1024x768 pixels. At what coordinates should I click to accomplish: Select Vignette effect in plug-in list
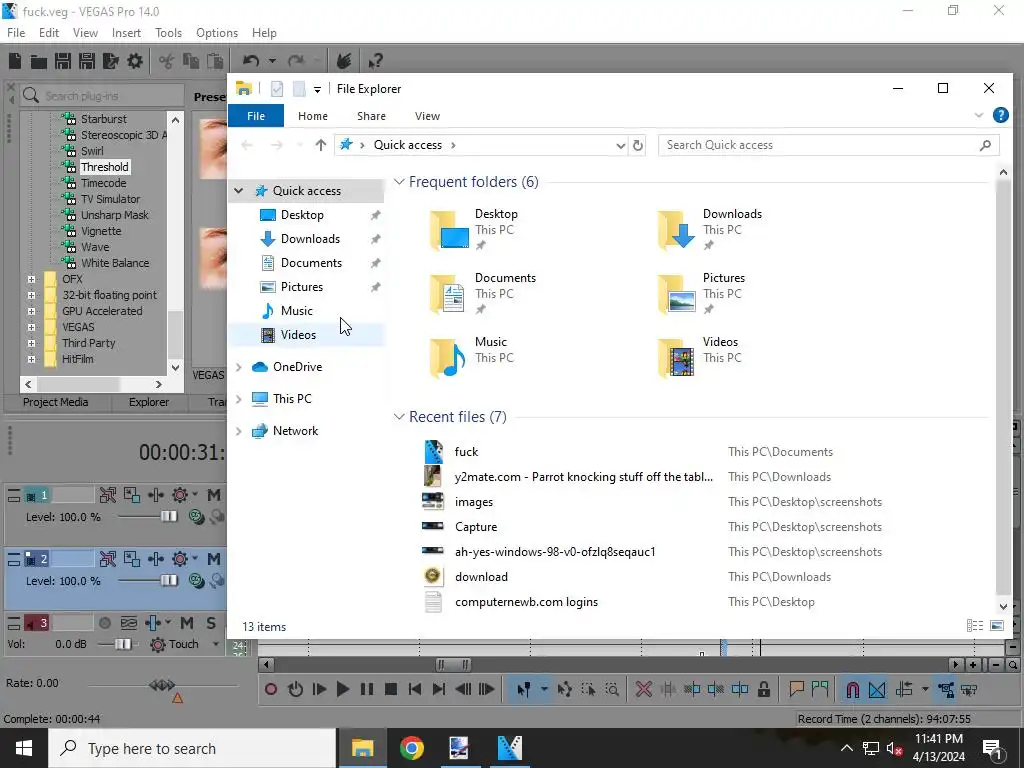point(101,231)
